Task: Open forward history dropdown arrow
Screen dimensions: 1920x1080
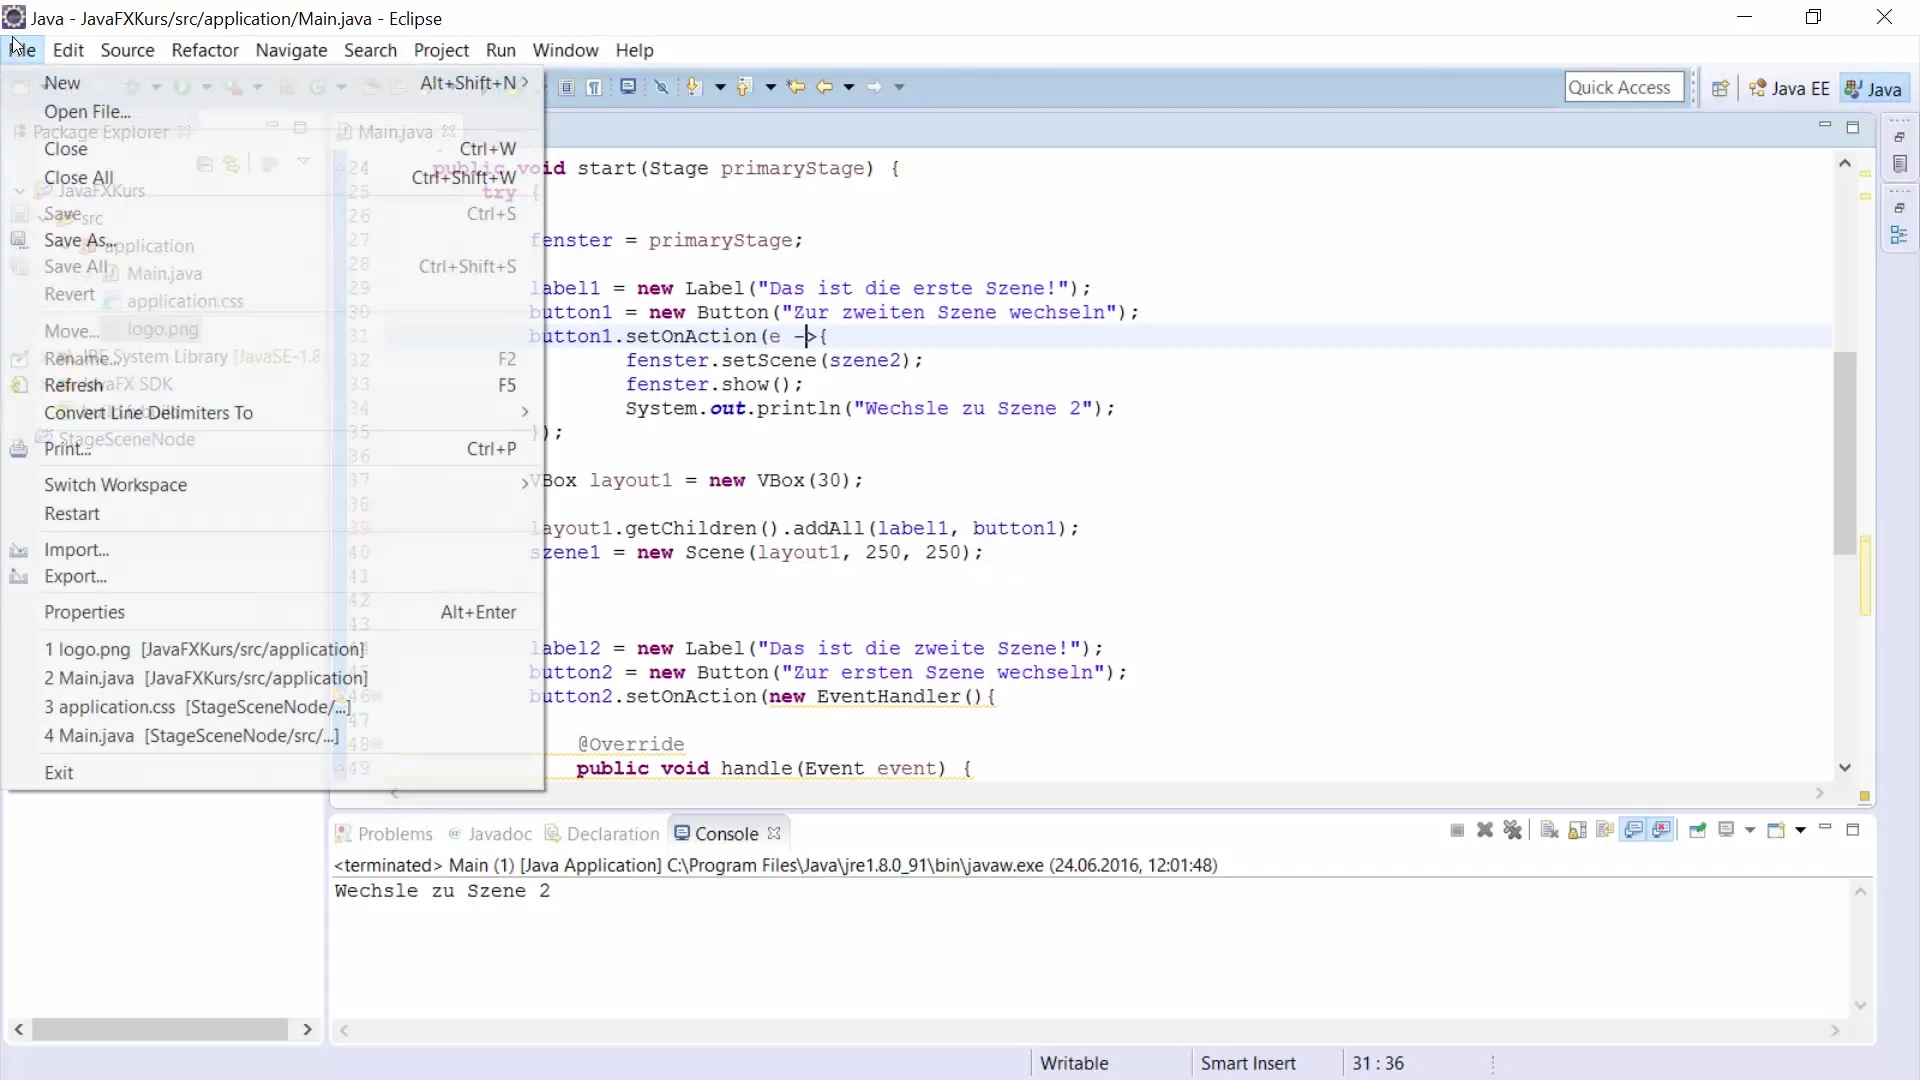Action: coord(899,87)
